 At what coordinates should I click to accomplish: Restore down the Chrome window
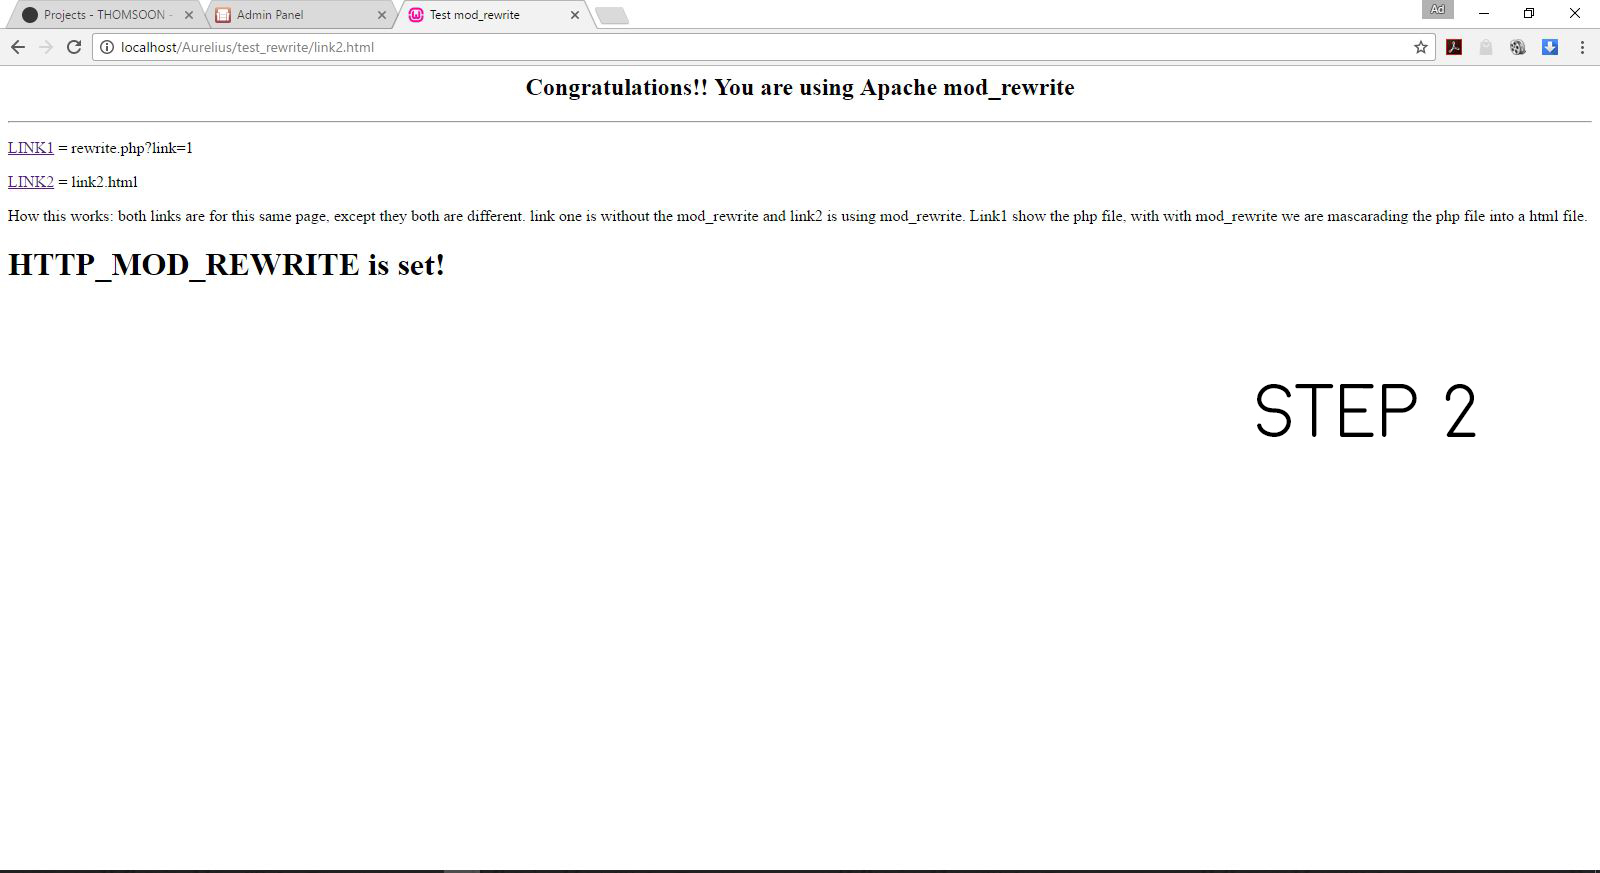(x=1529, y=13)
